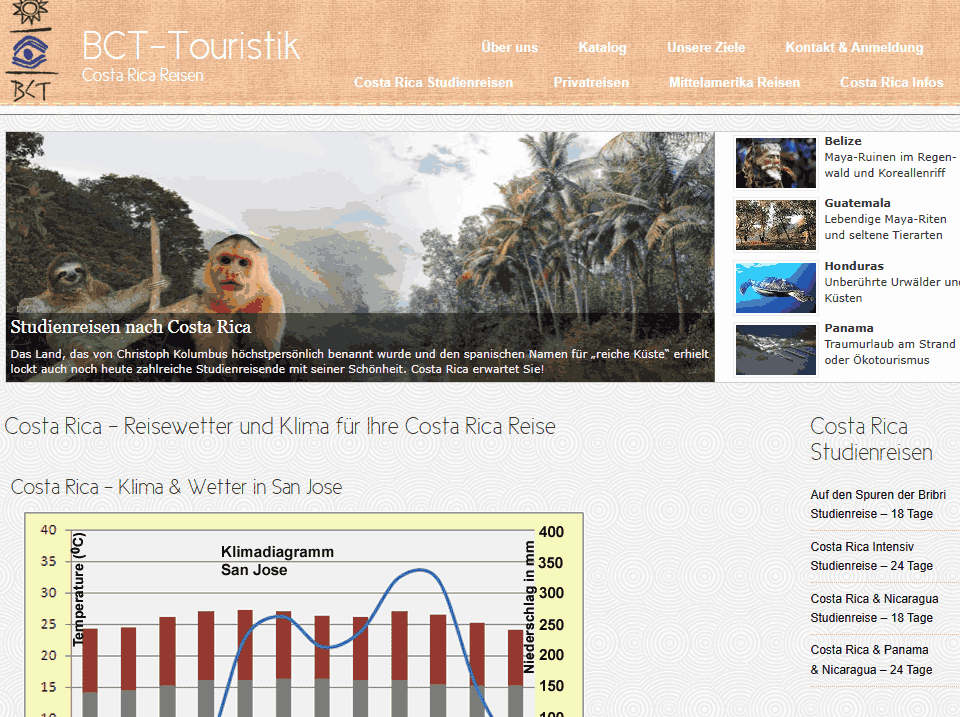This screenshot has height=717, width=960.
Task: Open 'Costa Rica & Nicaragua' Studienreise link
Action: (x=874, y=608)
